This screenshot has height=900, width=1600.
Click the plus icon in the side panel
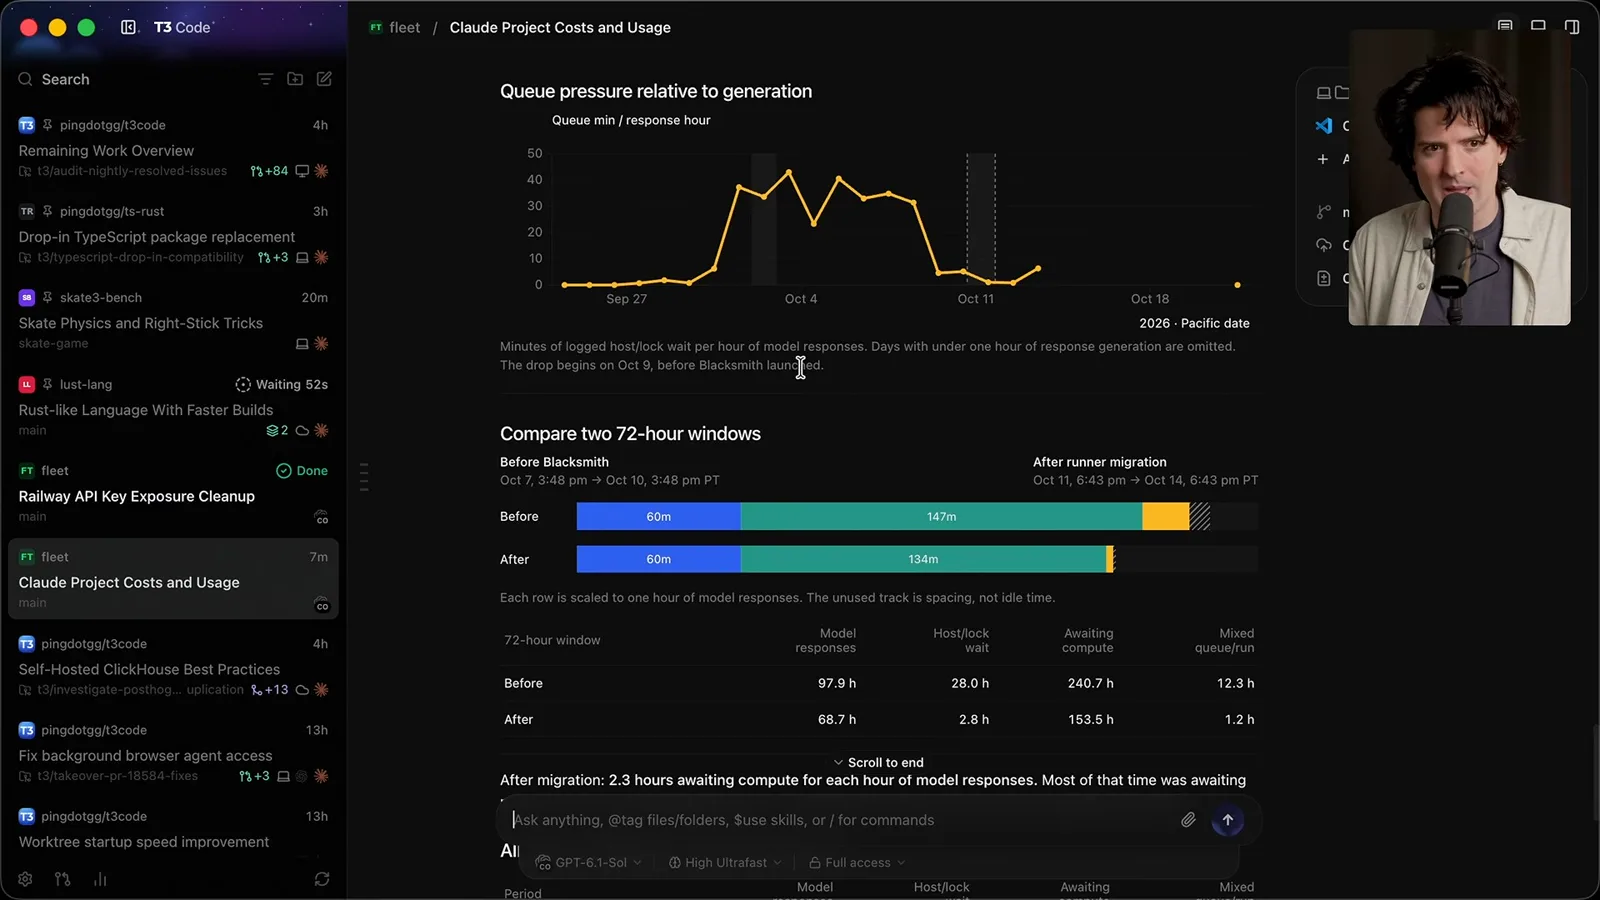(x=1323, y=159)
